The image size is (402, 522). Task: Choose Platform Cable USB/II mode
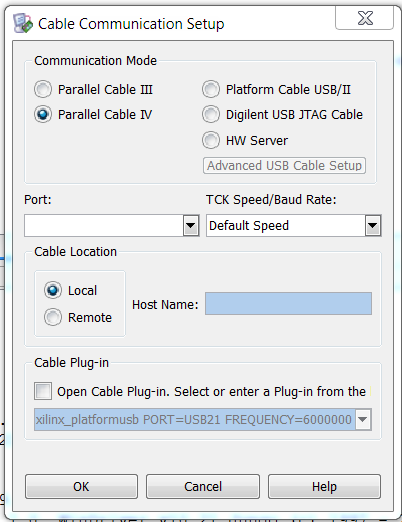pyautogui.click(x=211, y=89)
